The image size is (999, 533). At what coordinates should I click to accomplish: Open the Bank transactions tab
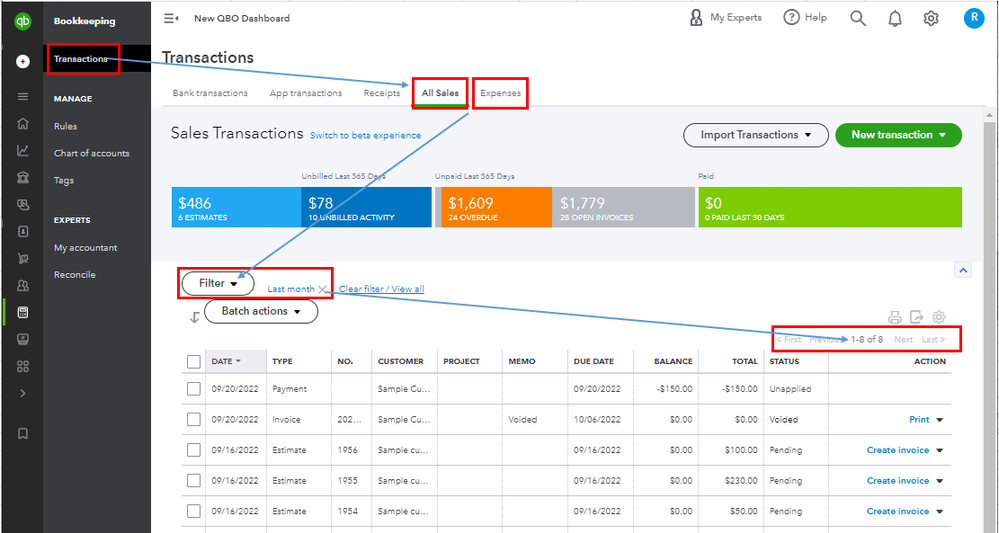210,93
